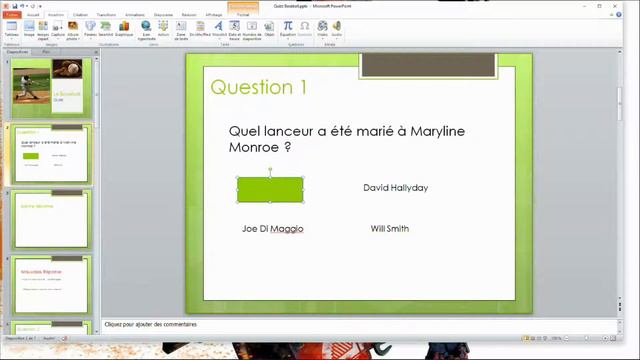Select the Diapositives pane tab
Viewport: 640px width, 360px height.
[18, 52]
